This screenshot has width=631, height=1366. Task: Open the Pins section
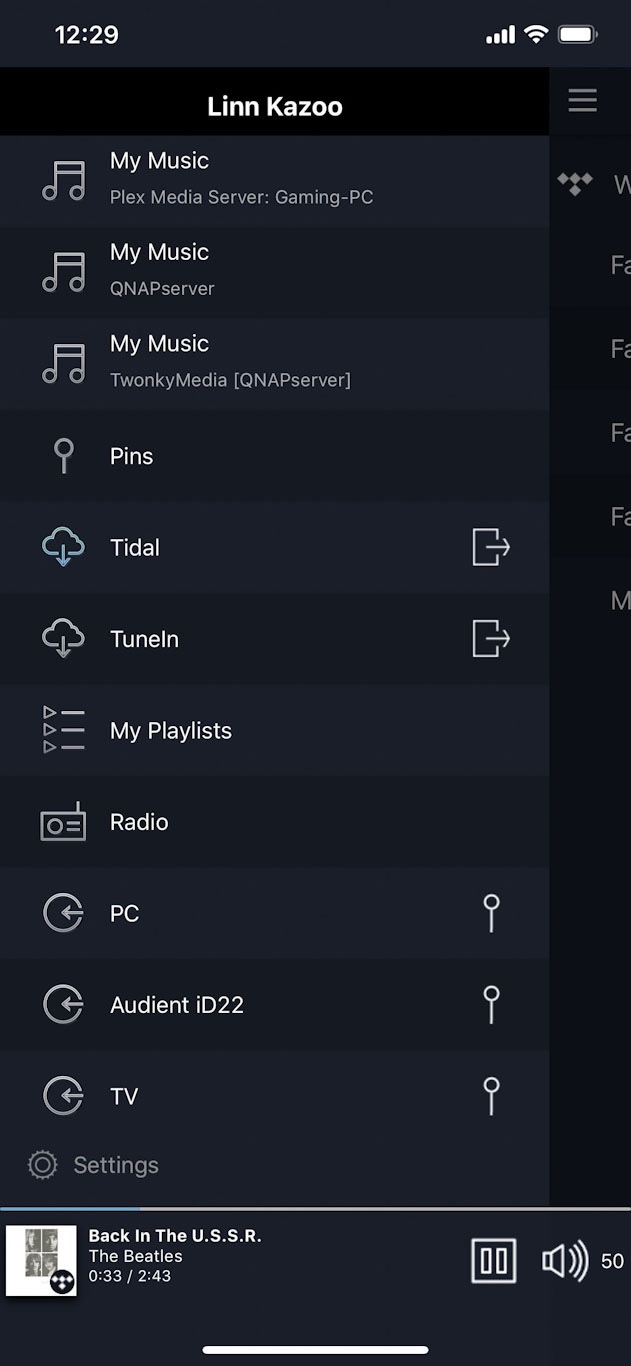pyautogui.click(x=132, y=456)
